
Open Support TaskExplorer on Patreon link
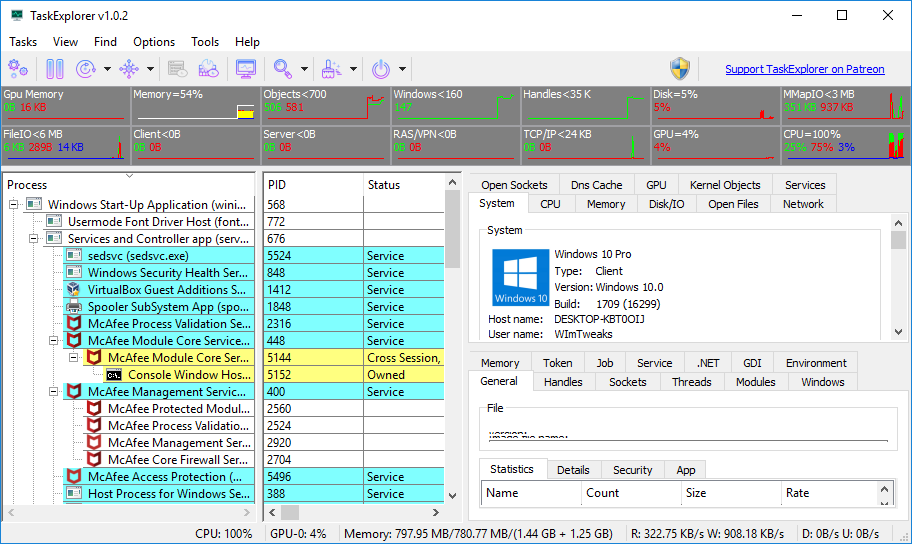(x=804, y=69)
